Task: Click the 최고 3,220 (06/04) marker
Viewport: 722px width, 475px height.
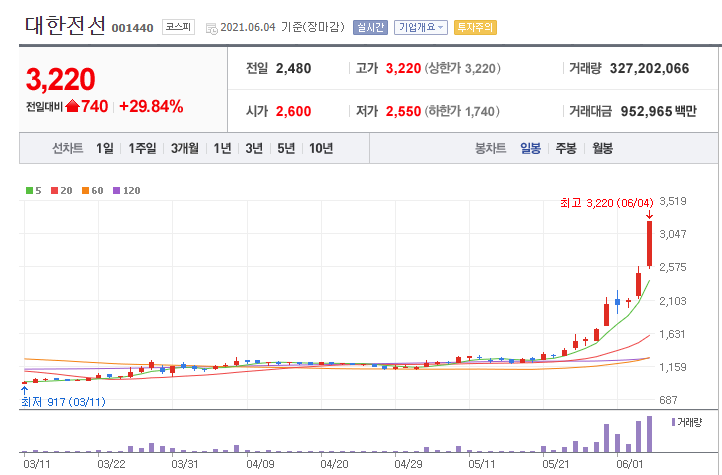Action: (606, 203)
